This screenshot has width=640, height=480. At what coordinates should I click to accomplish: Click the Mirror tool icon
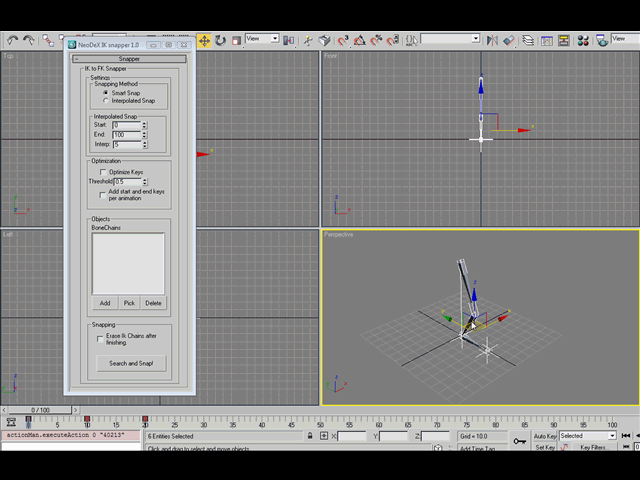pyautogui.click(x=492, y=40)
